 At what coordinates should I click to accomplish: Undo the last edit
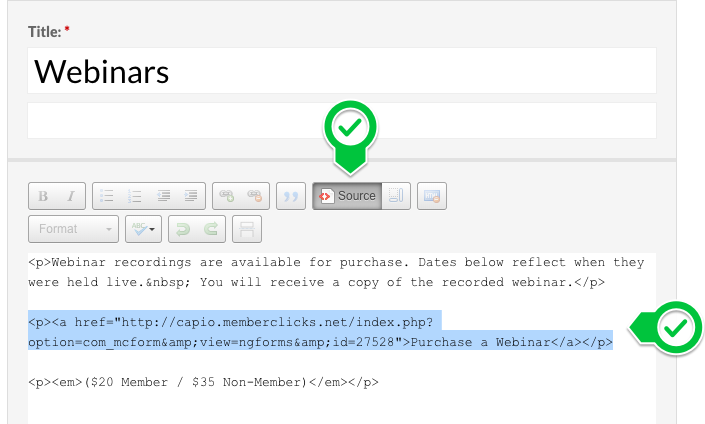(183, 229)
